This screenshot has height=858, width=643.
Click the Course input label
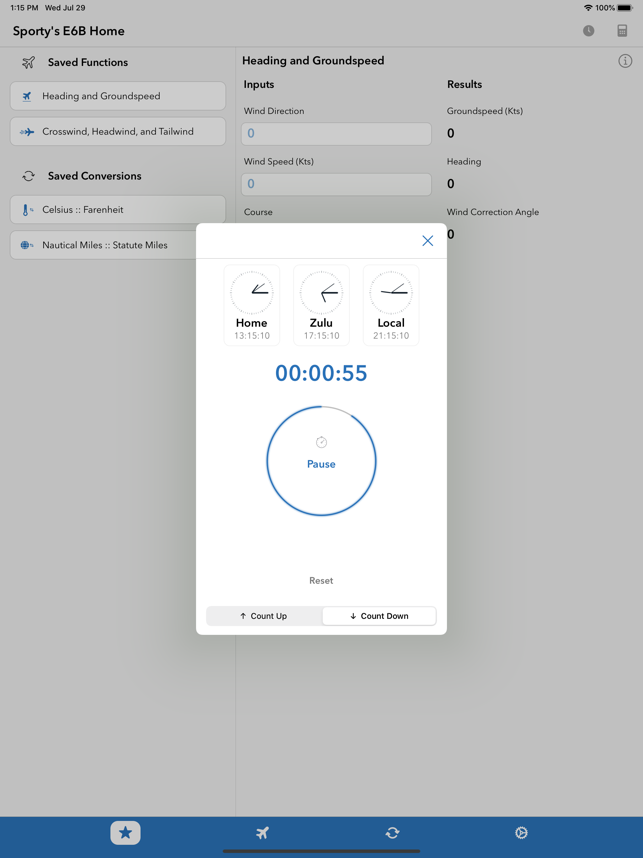[258, 212]
